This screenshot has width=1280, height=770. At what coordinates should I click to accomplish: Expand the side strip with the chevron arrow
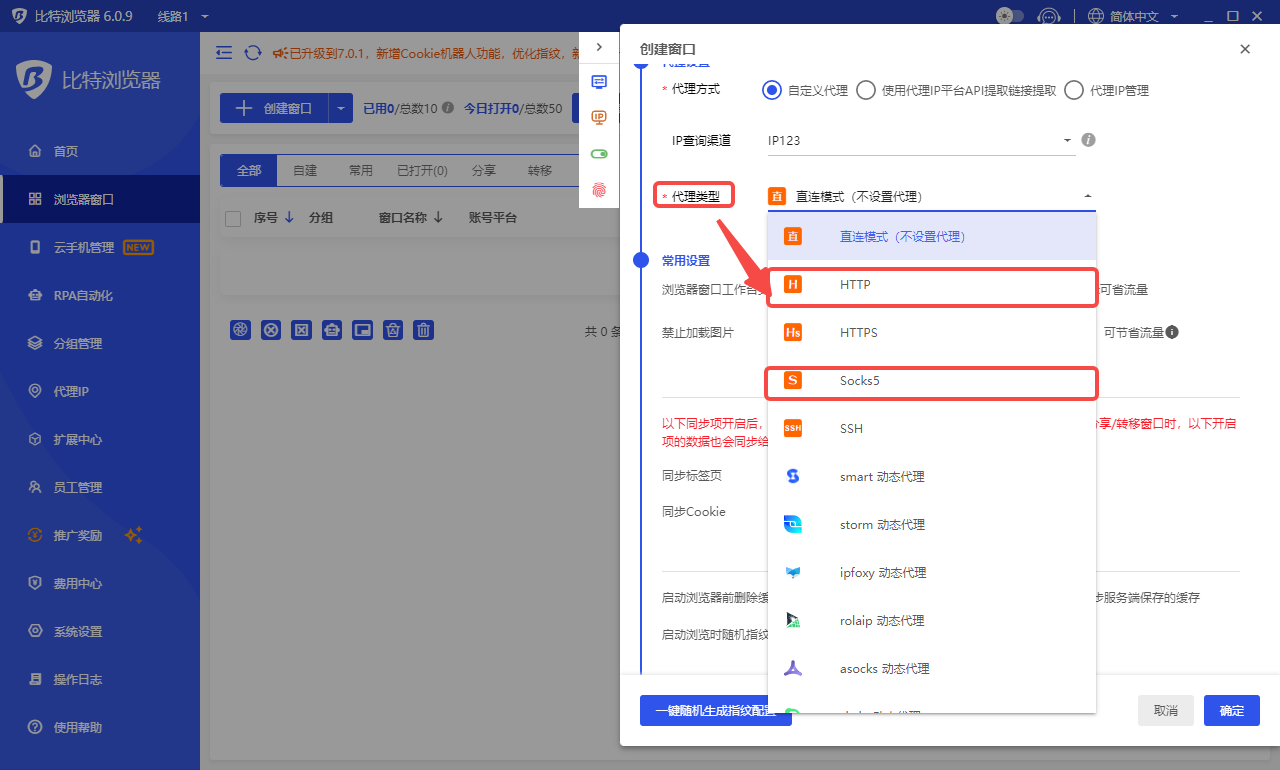click(599, 47)
